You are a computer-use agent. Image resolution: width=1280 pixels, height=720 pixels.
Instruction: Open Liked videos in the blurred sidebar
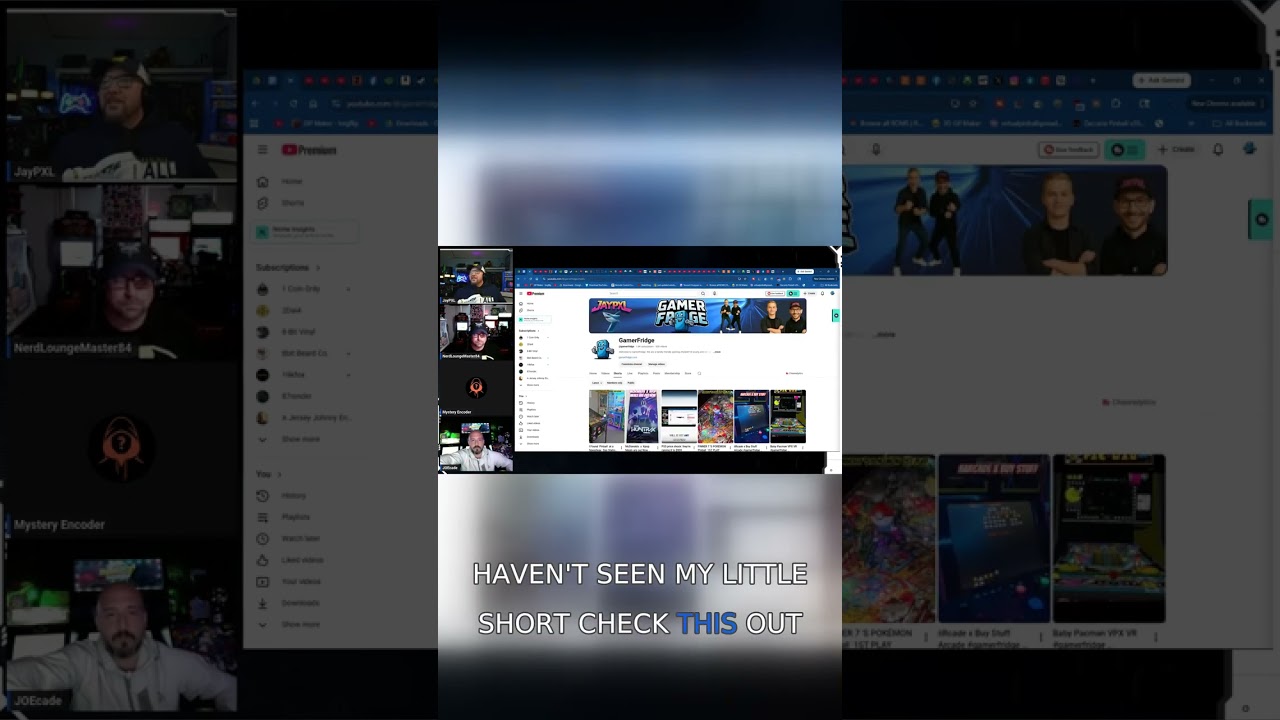[301, 560]
